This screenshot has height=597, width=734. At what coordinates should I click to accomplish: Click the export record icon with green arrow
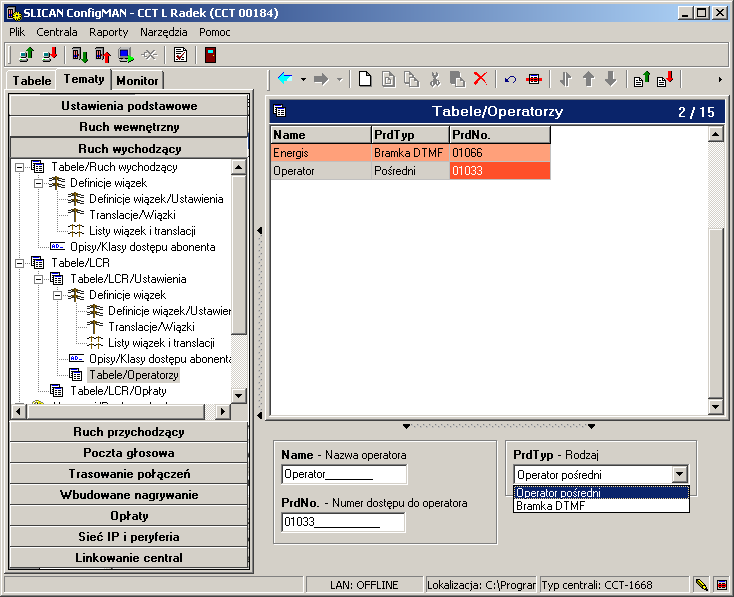[642, 79]
